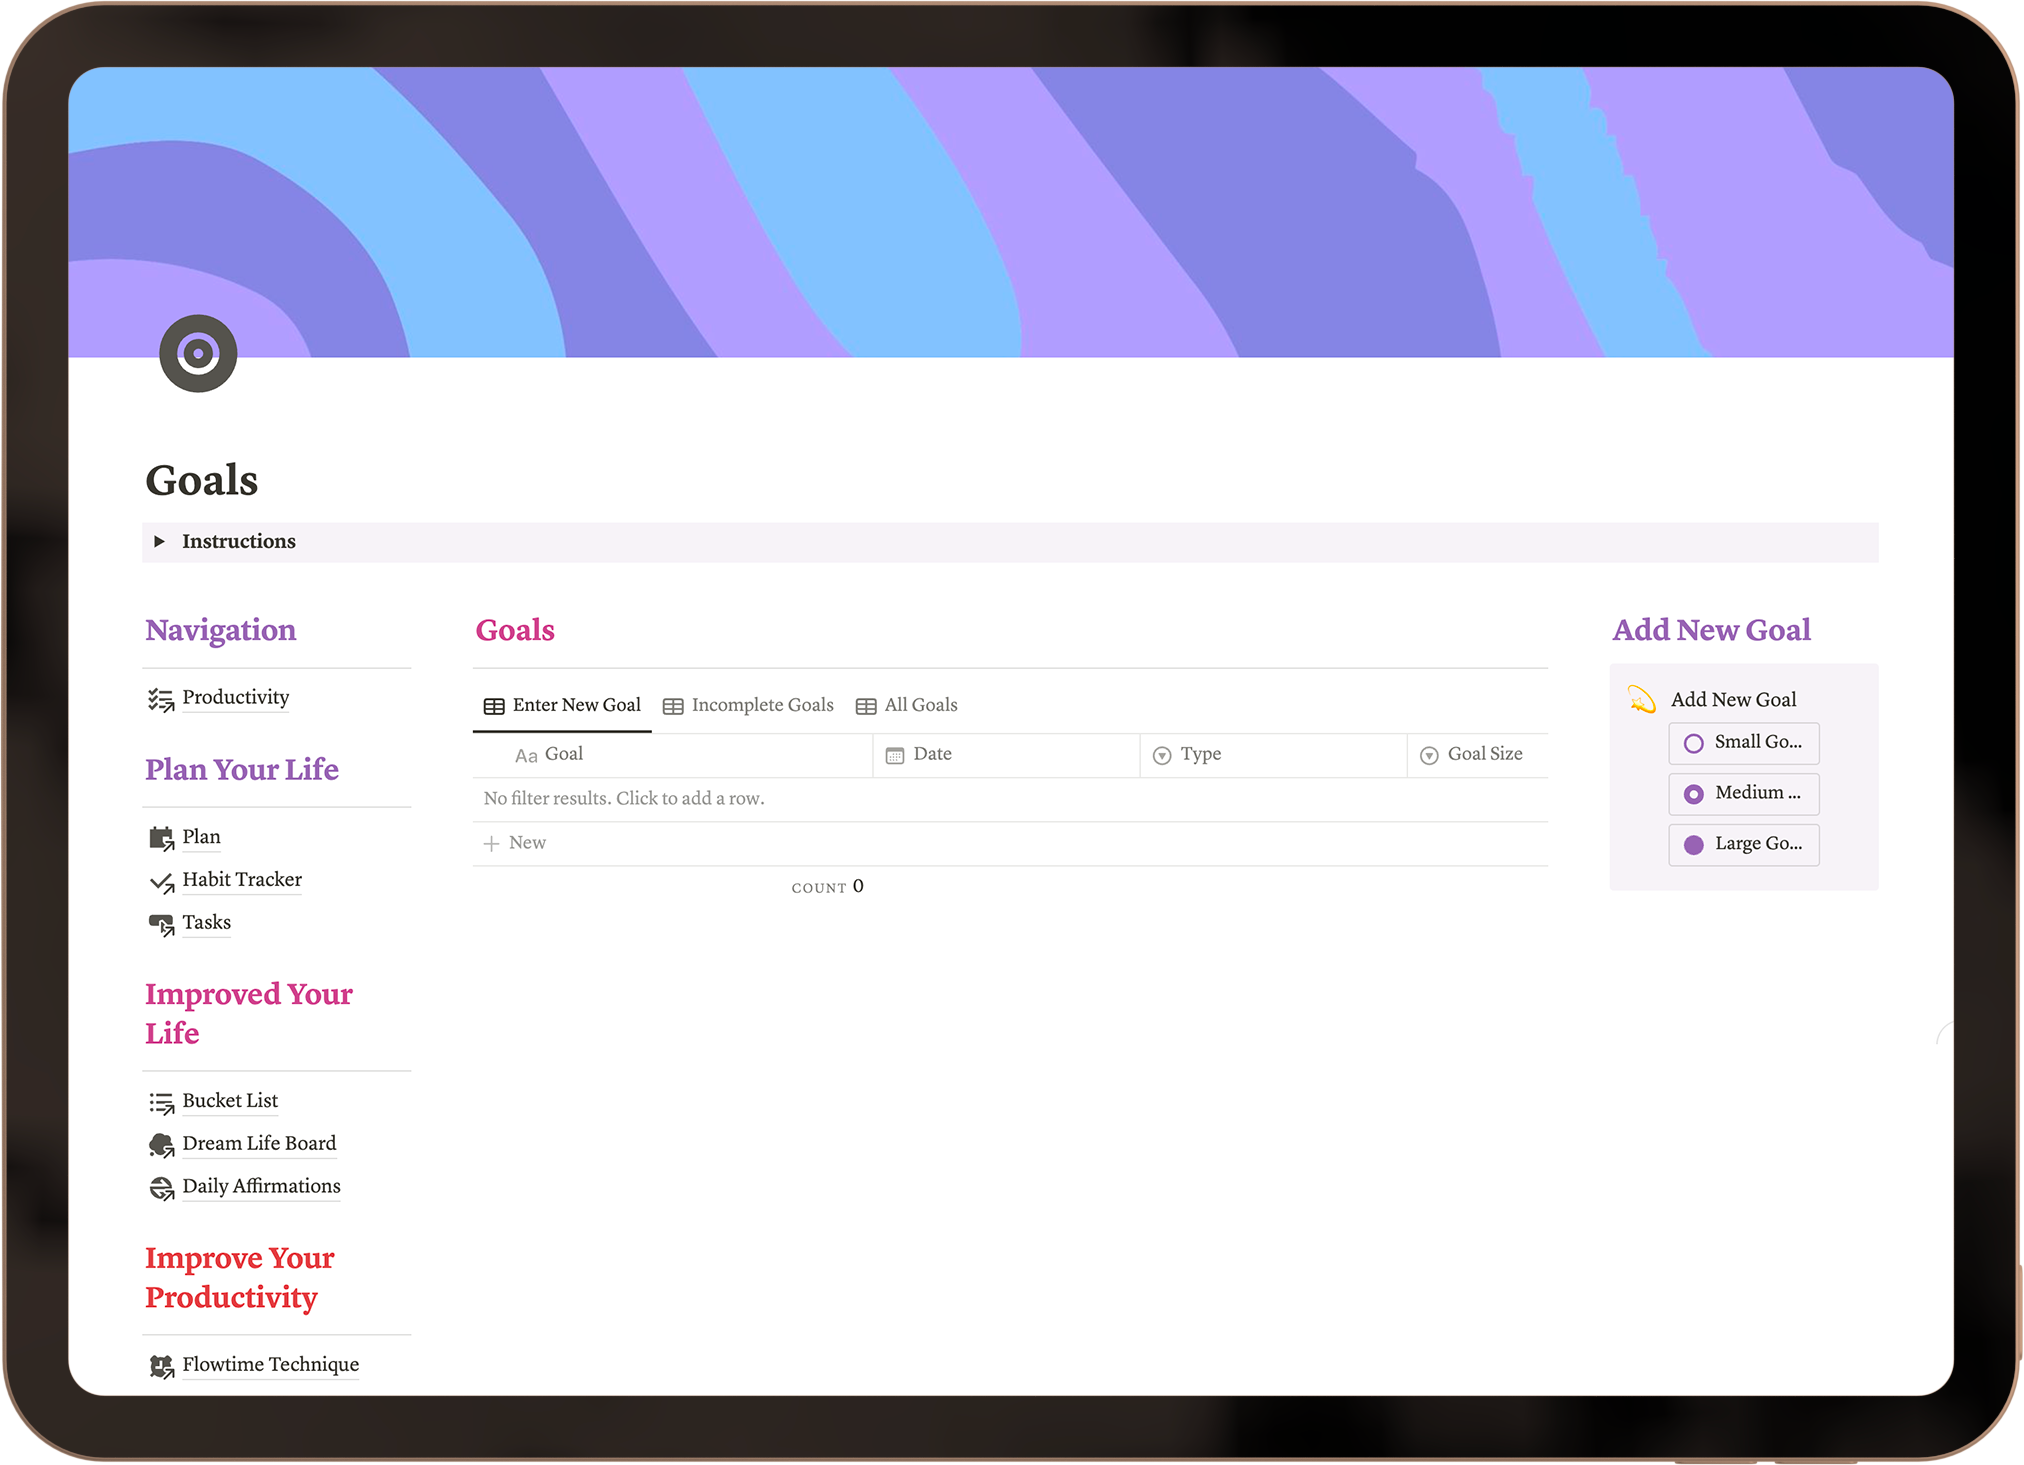Image resolution: width=2024 pixels, height=1465 pixels.
Task: Expand the Instructions toggle
Action: point(159,541)
